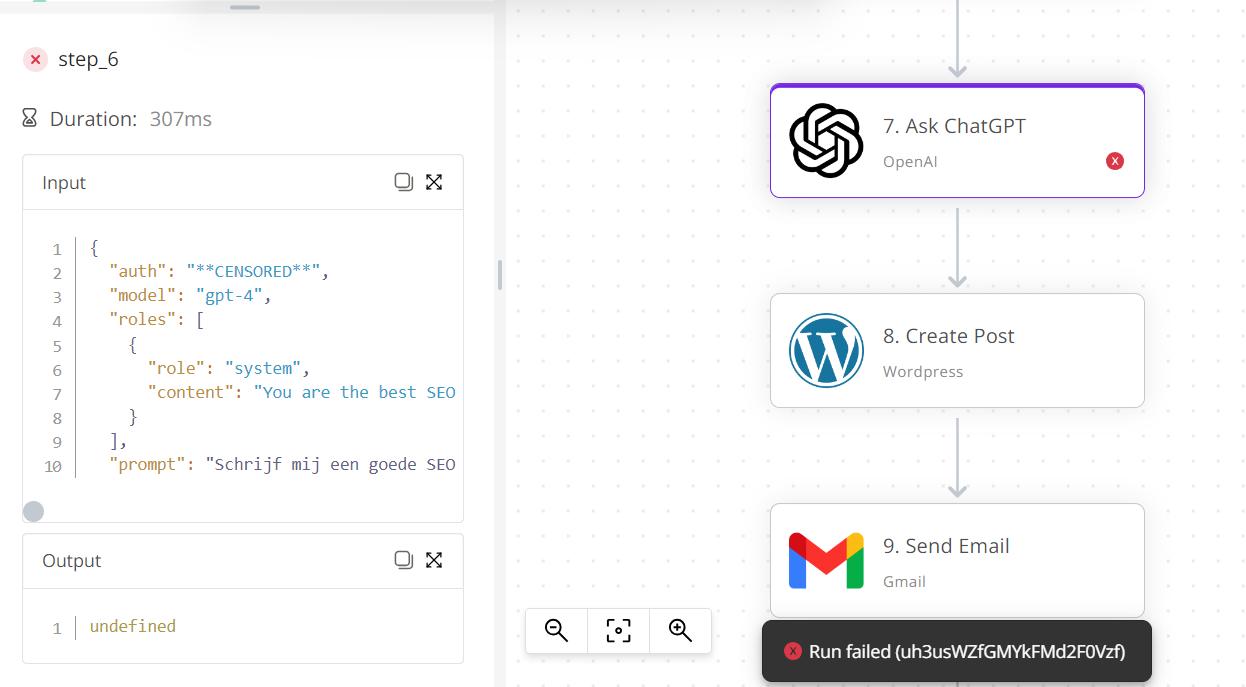Copy the Input panel contents

[x=403, y=182]
